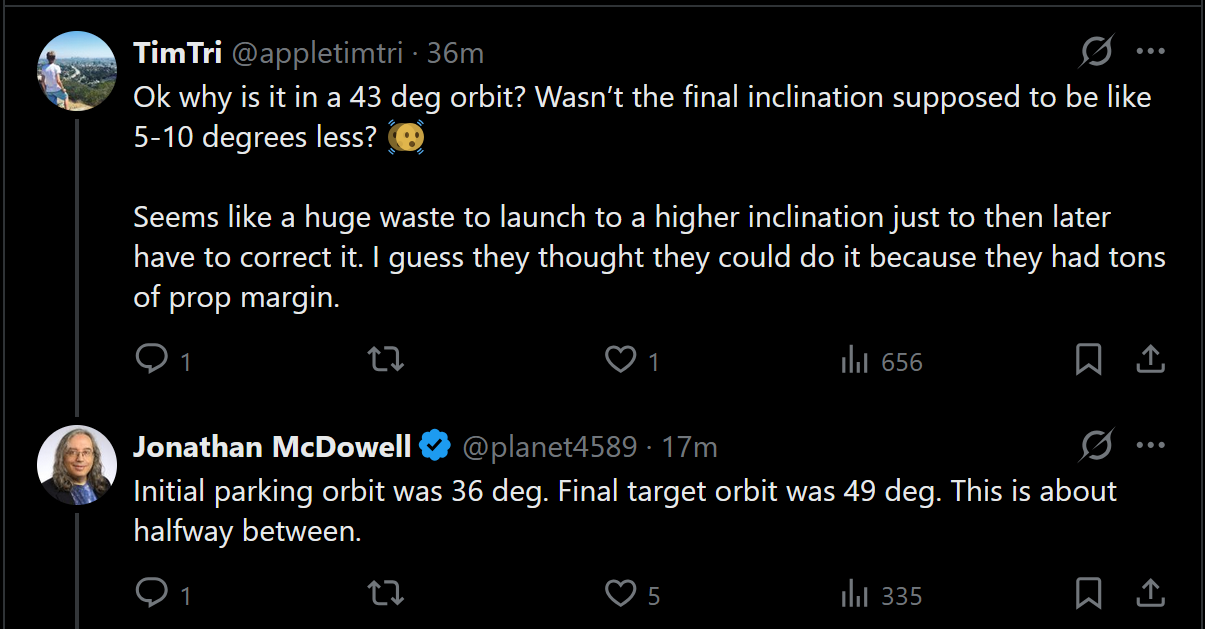Bookmark TimTri's tweet
1205x629 pixels.
[x=1088, y=360]
